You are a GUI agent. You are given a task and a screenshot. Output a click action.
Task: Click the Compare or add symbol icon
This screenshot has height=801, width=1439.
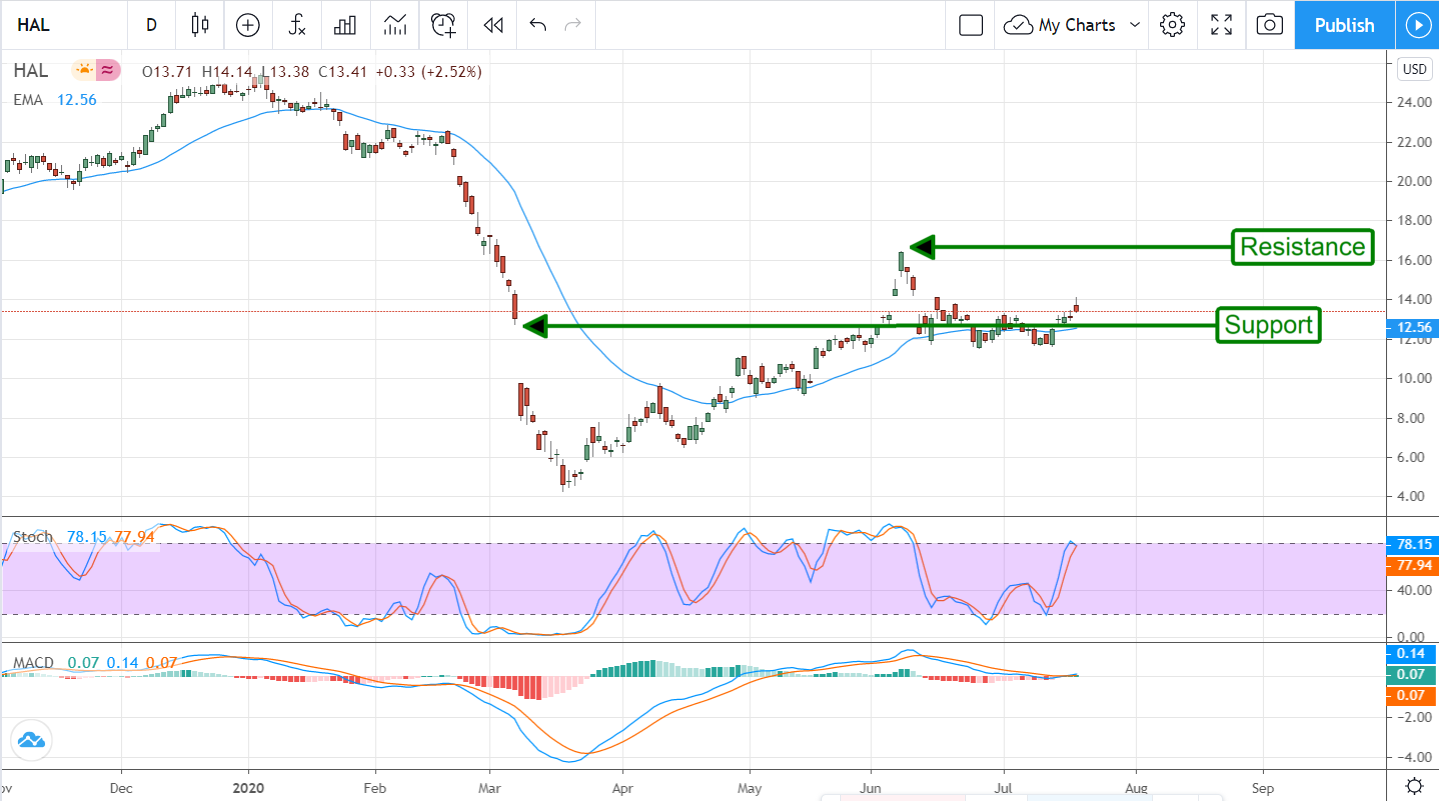coord(247,25)
